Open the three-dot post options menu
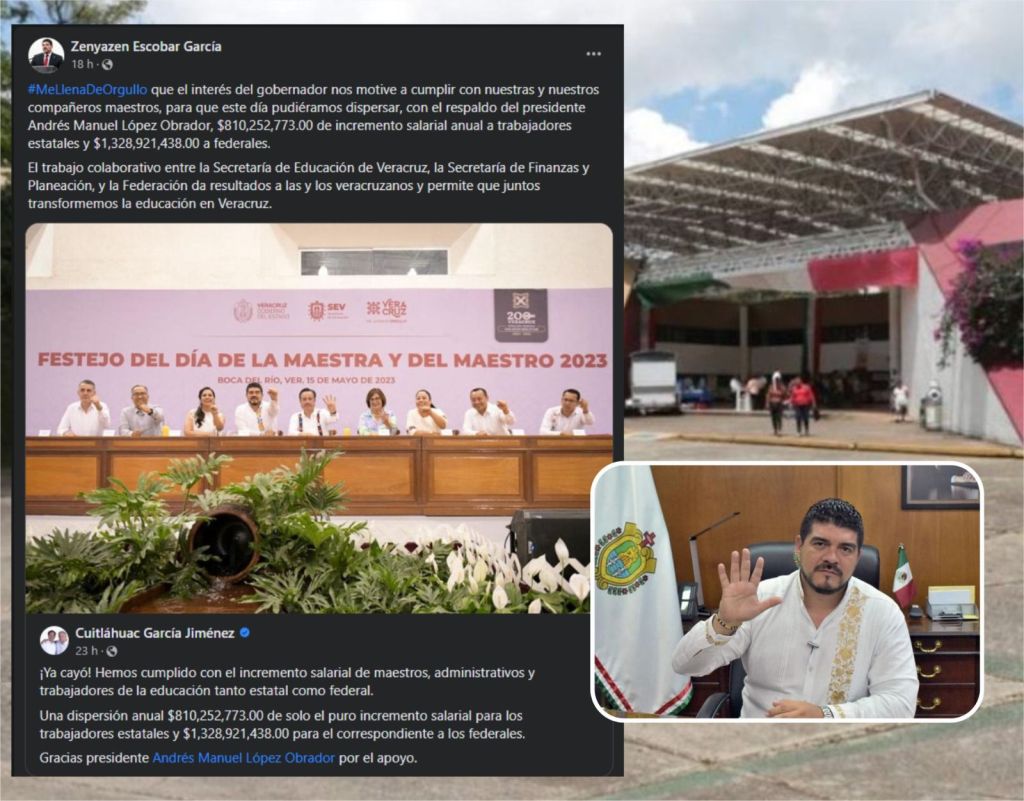The width and height of the screenshot is (1024, 801). [x=593, y=54]
